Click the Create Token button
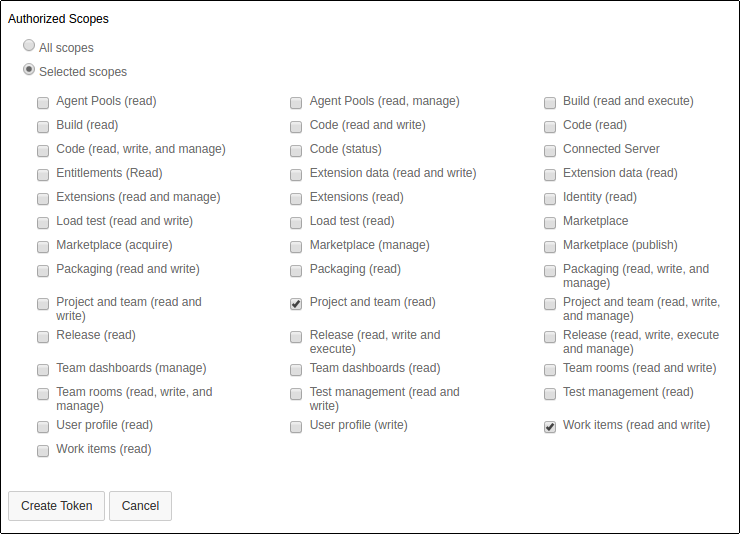The image size is (740, 534). [56, 506]
